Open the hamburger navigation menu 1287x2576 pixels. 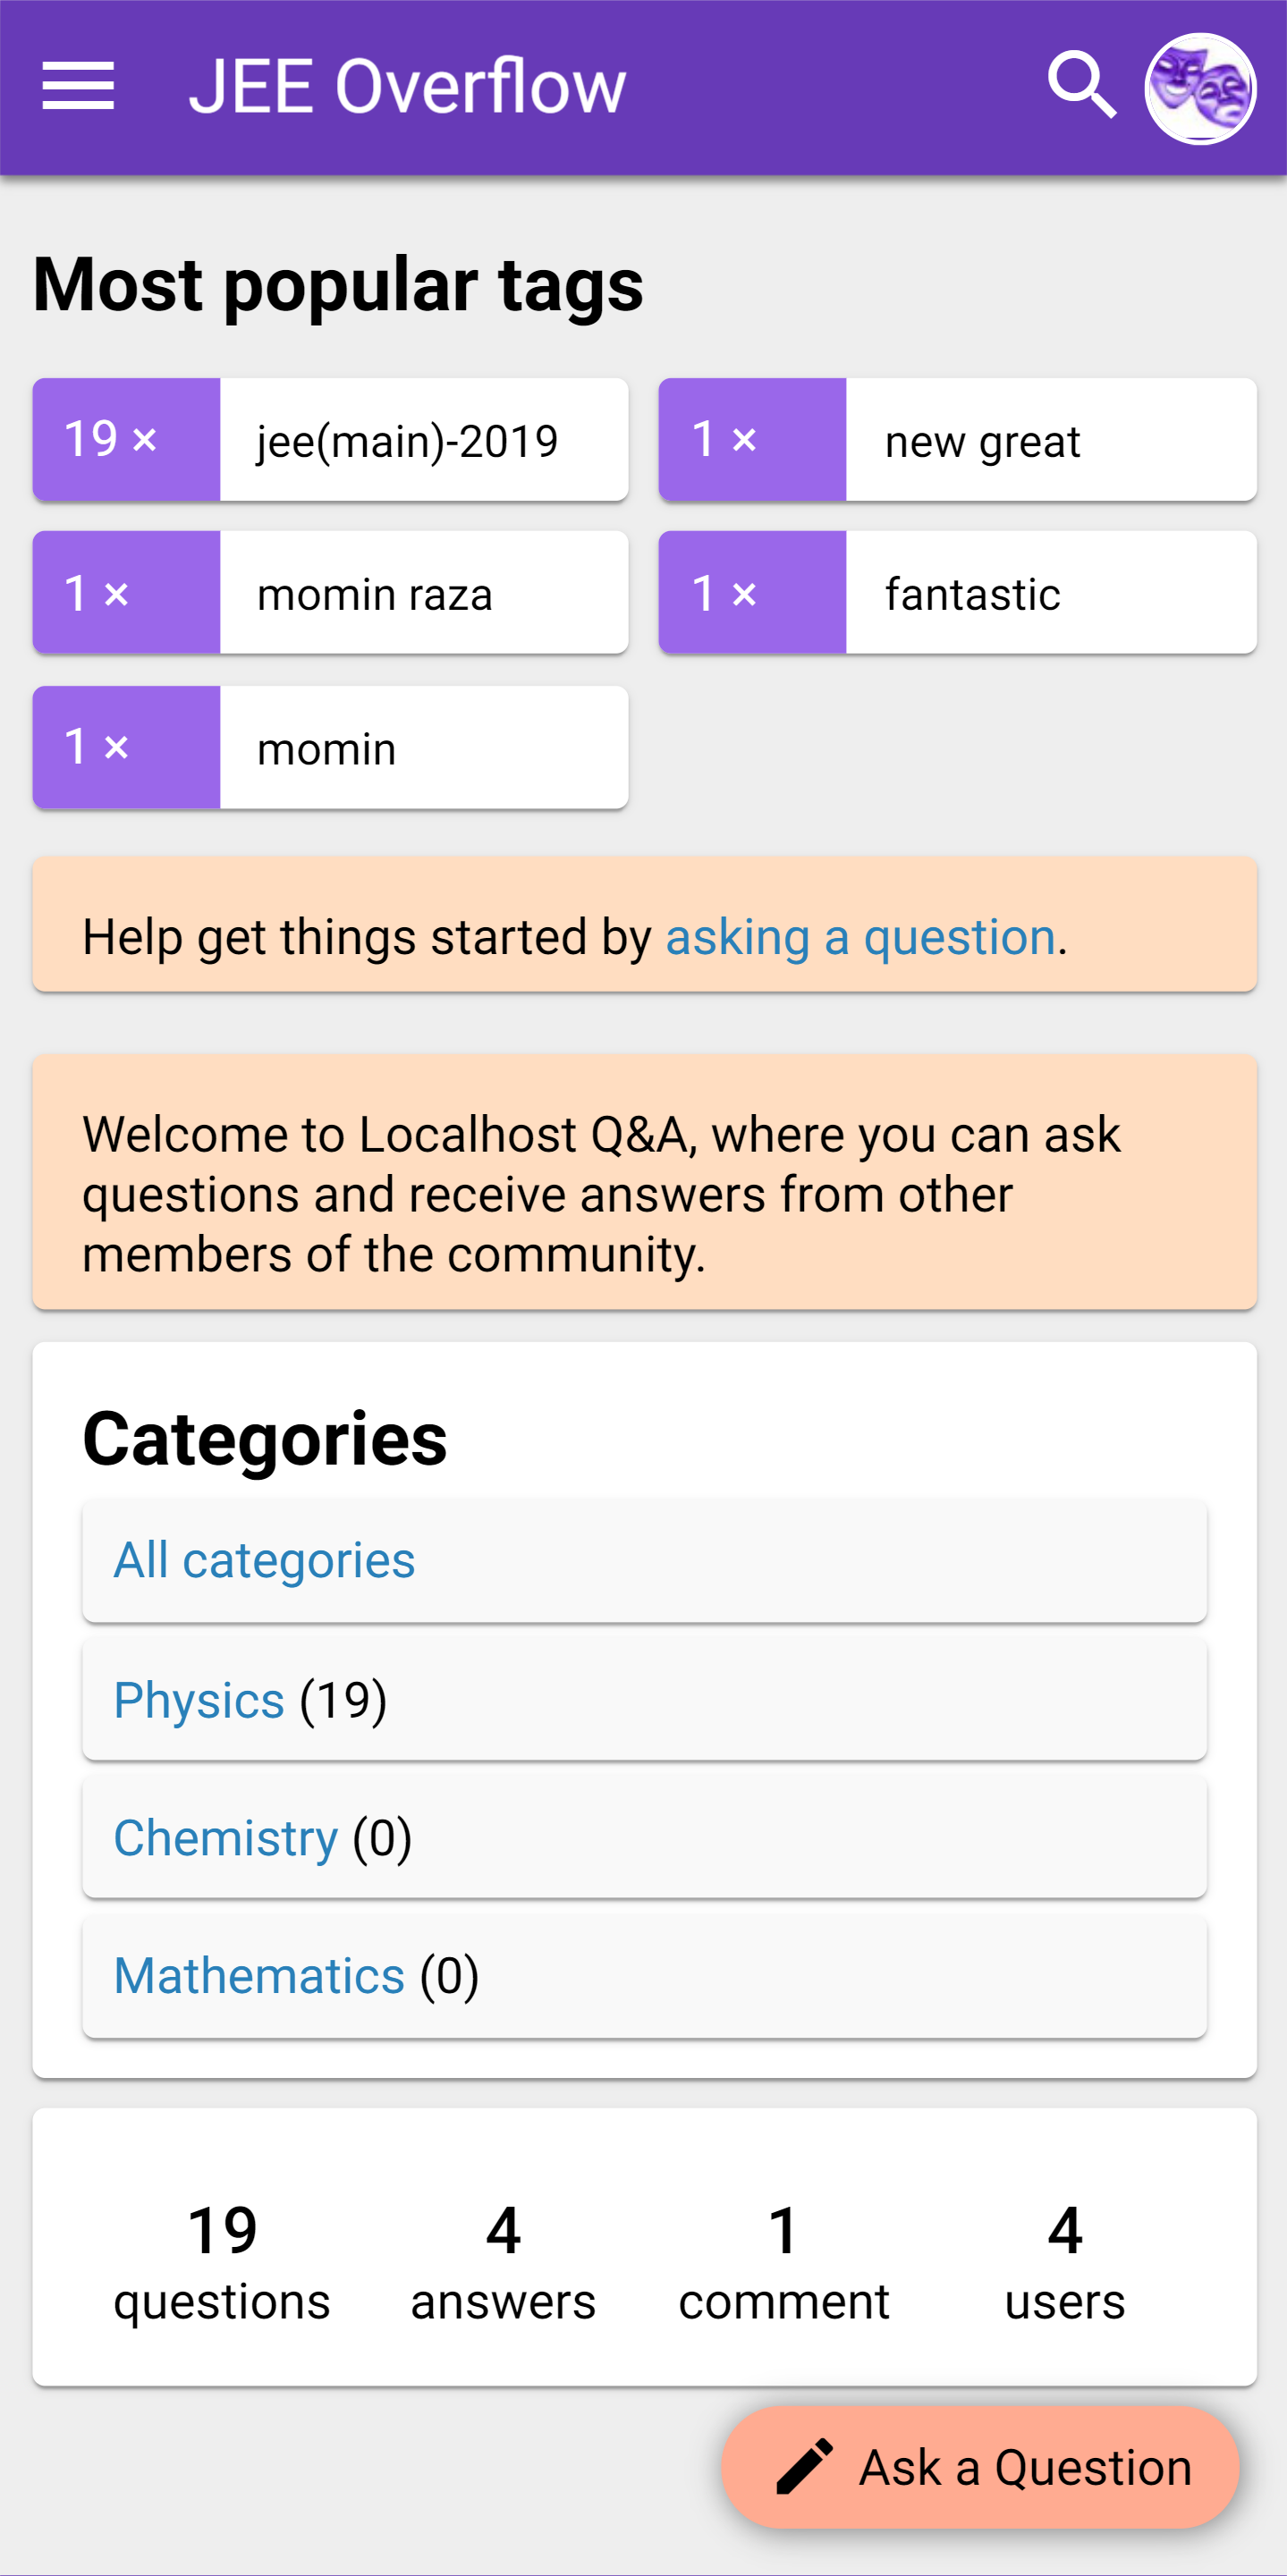click(78, 86)
